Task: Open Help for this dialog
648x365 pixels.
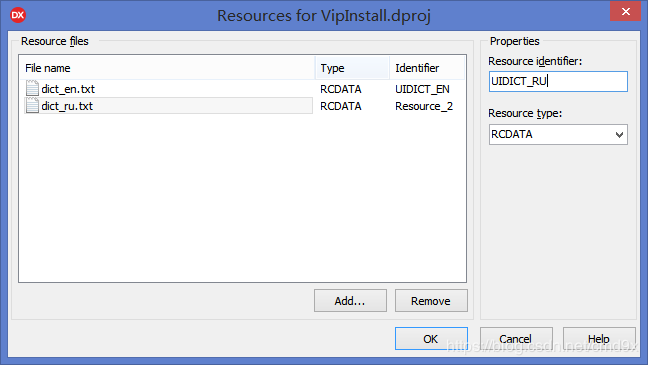Action: (x=599, y=339)
